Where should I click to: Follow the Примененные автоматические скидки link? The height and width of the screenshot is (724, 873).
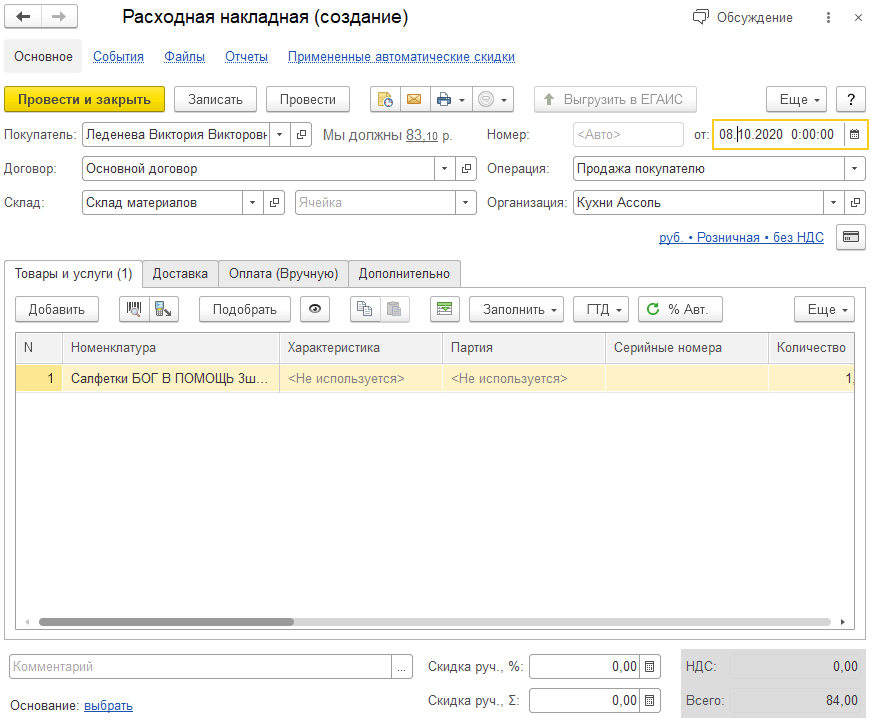[x=401, y=57]
